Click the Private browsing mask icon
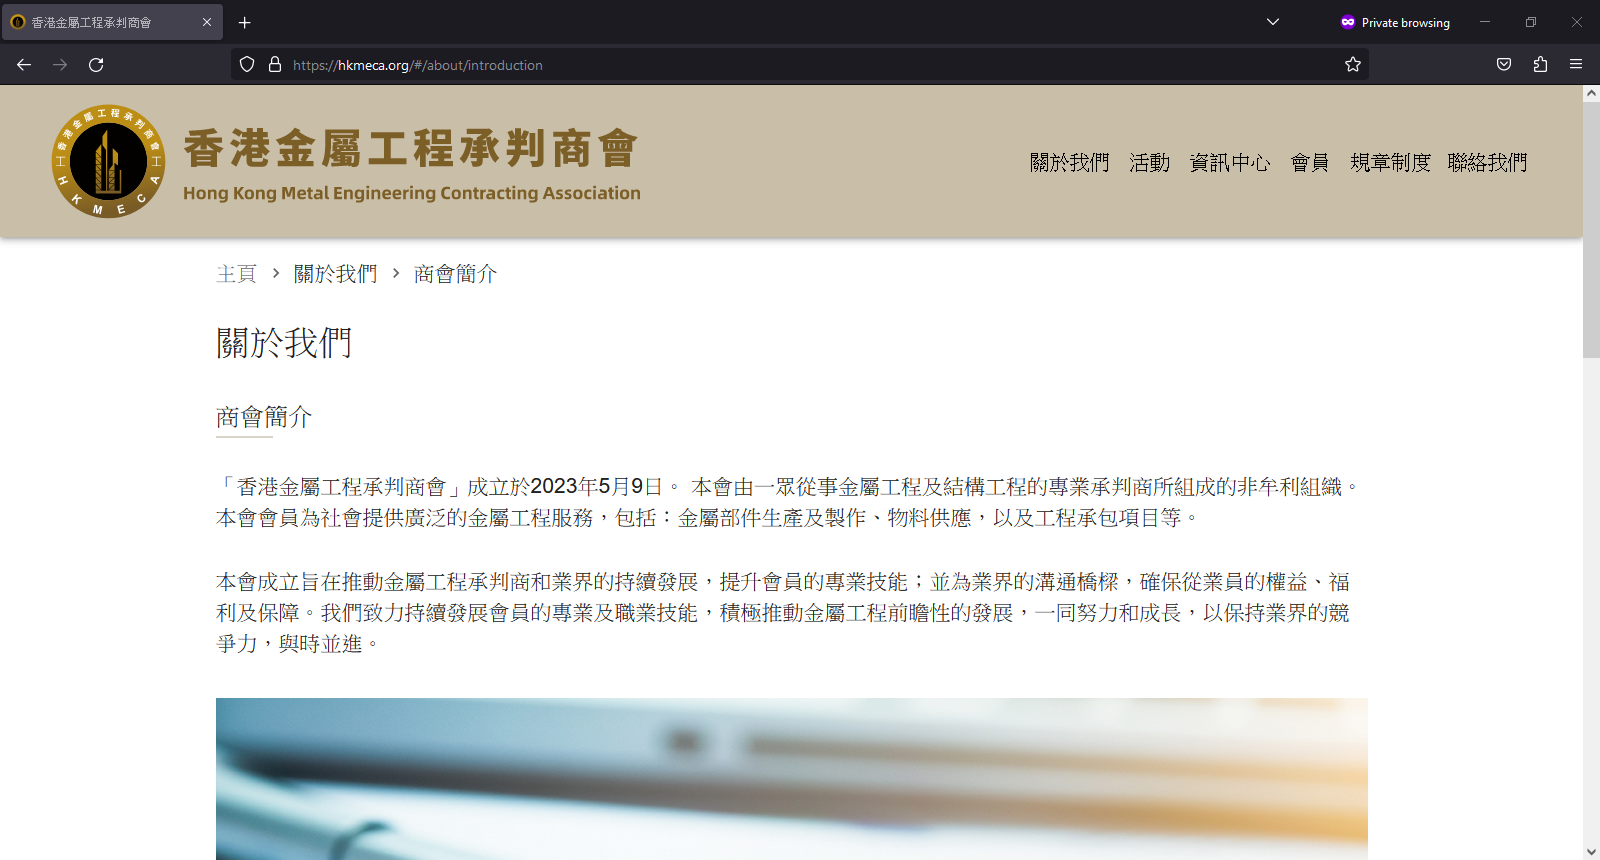 (1348, 22)
